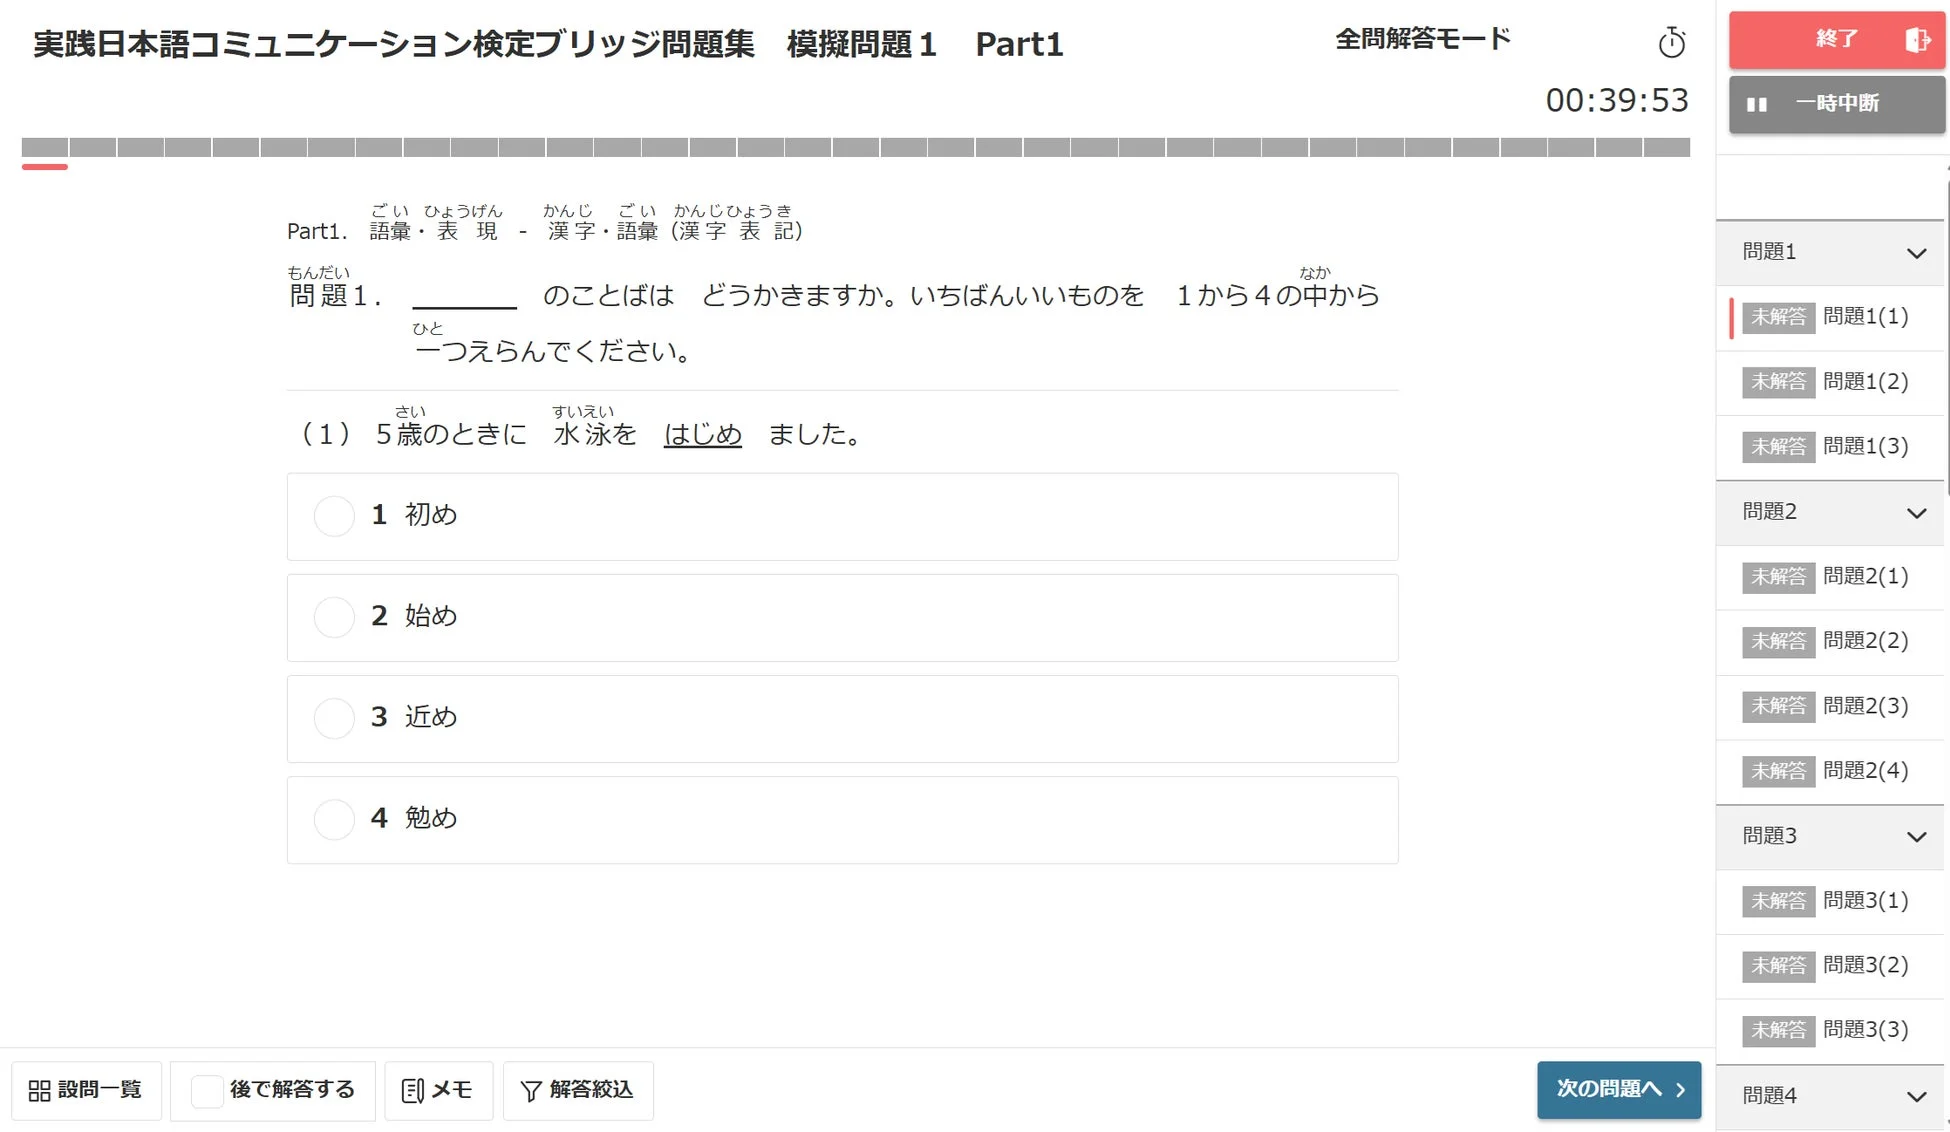Click the pause icon on 一時中断
This screenshot has height=1132, width=1950.
click(x=1757, y=103)
